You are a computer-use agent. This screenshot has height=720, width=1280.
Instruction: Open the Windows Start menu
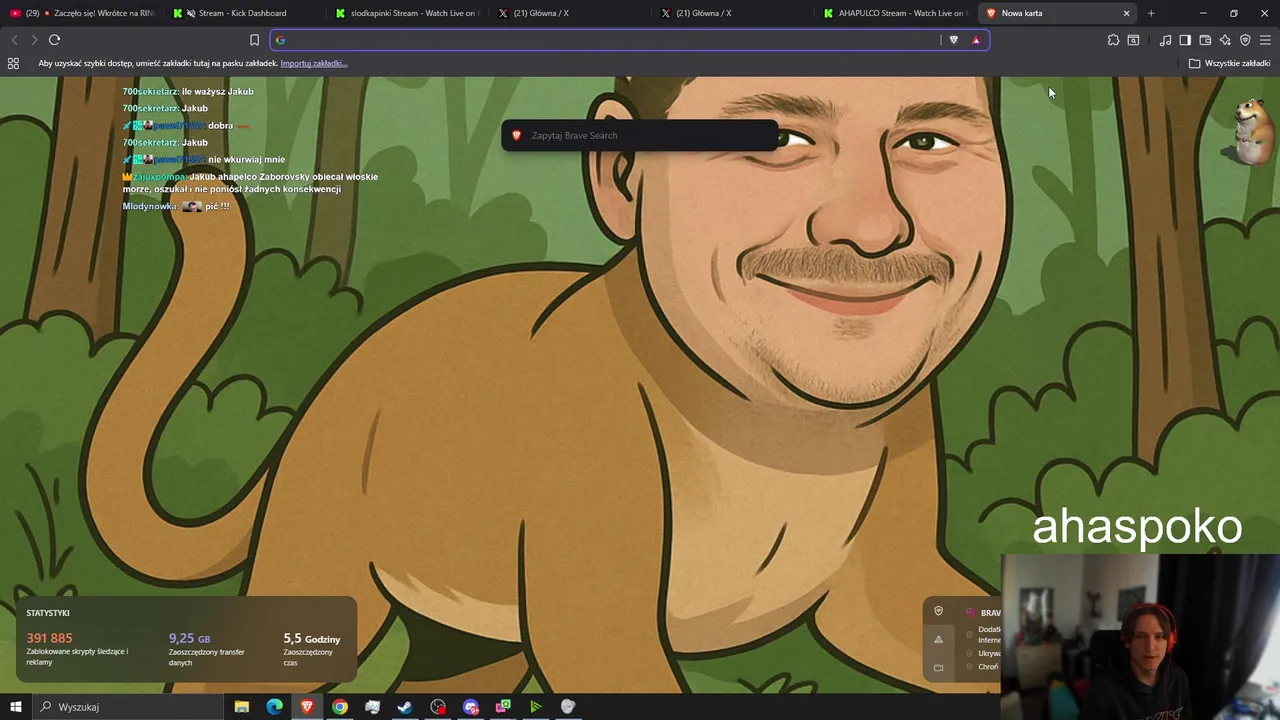(x=15, y=707)
